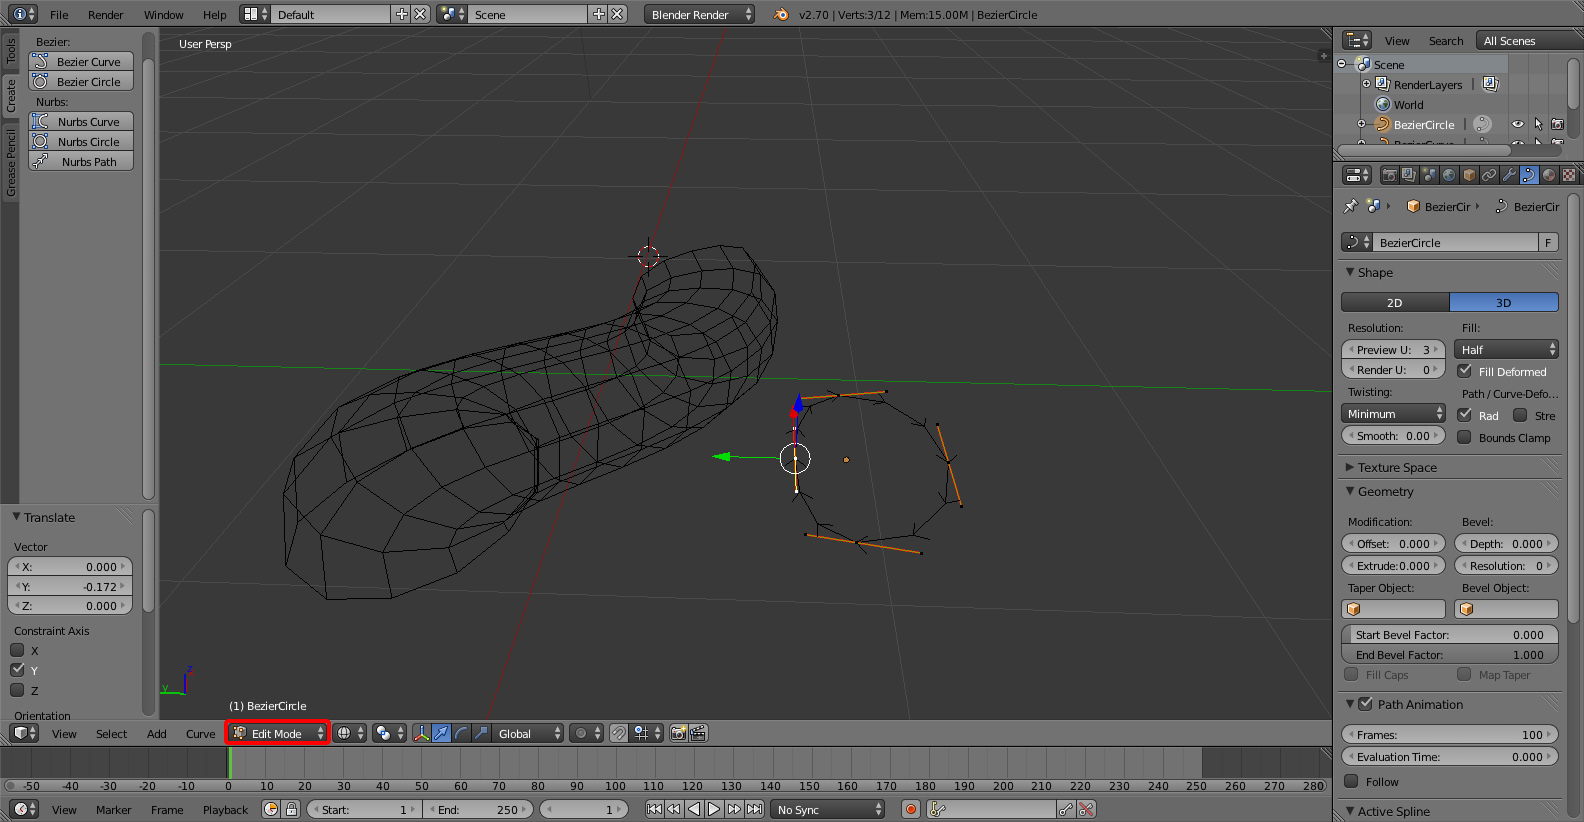Click the insert keyframes key icon in timeline
Screen dimensions: 1584x822
tap(1067, 809)
